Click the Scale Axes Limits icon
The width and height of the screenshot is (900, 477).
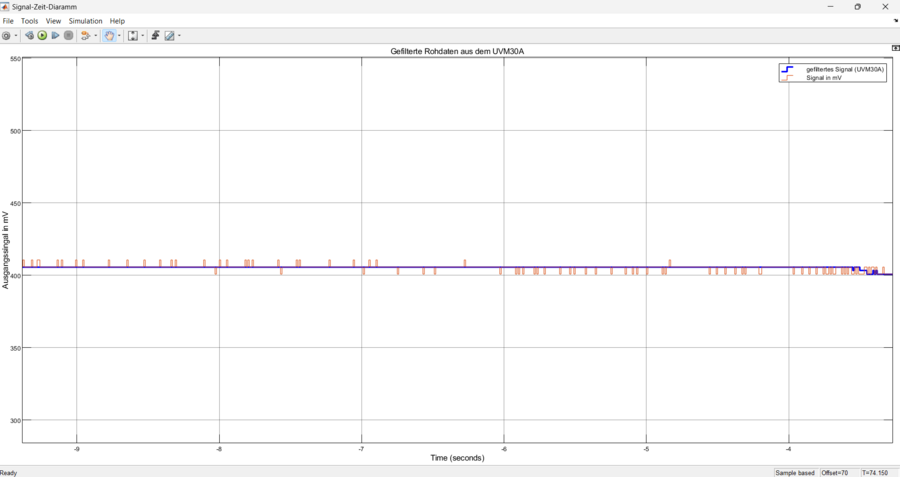pos(132,36)
